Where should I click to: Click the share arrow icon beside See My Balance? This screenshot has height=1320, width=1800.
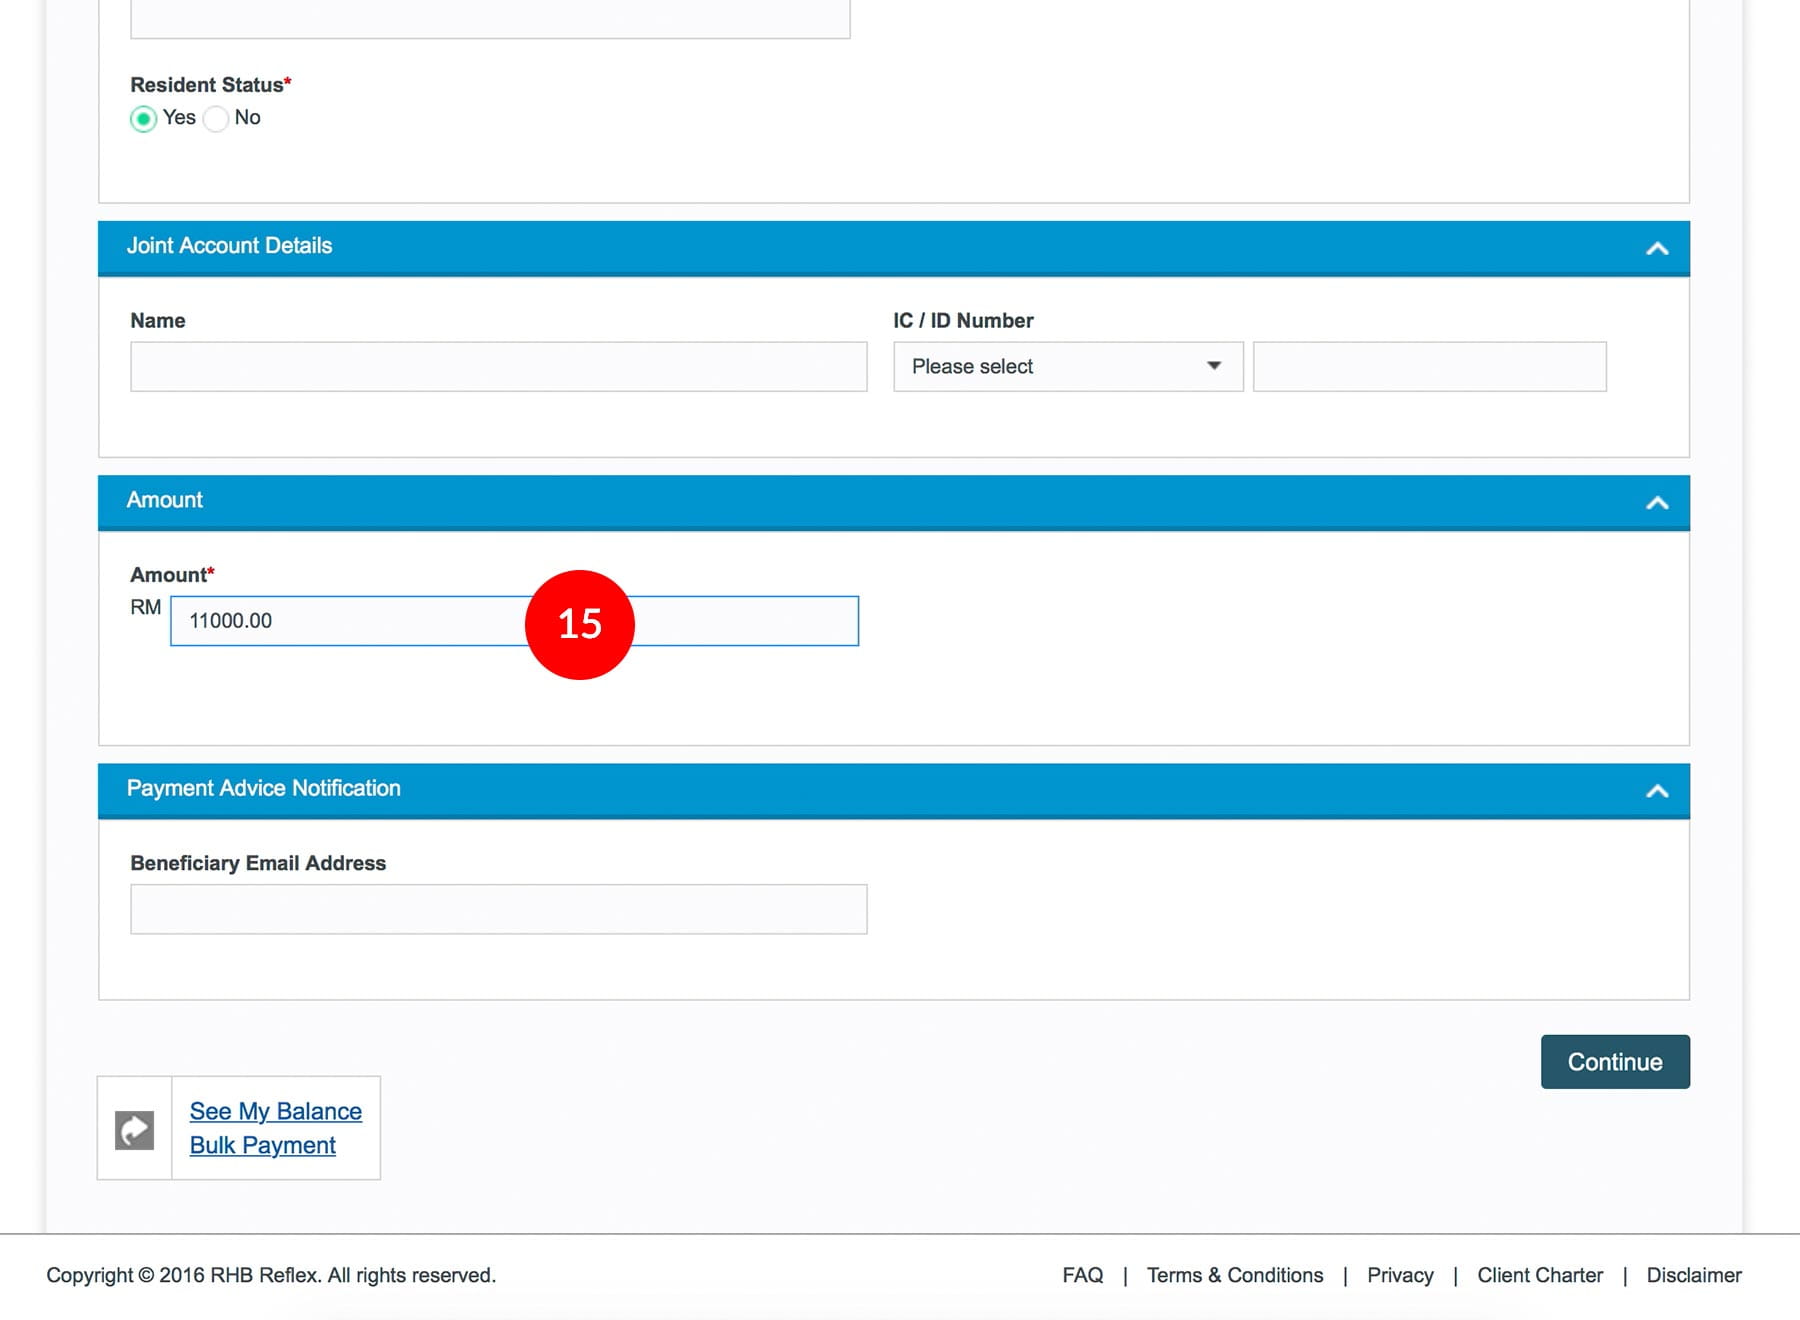tap(134, 1129)
